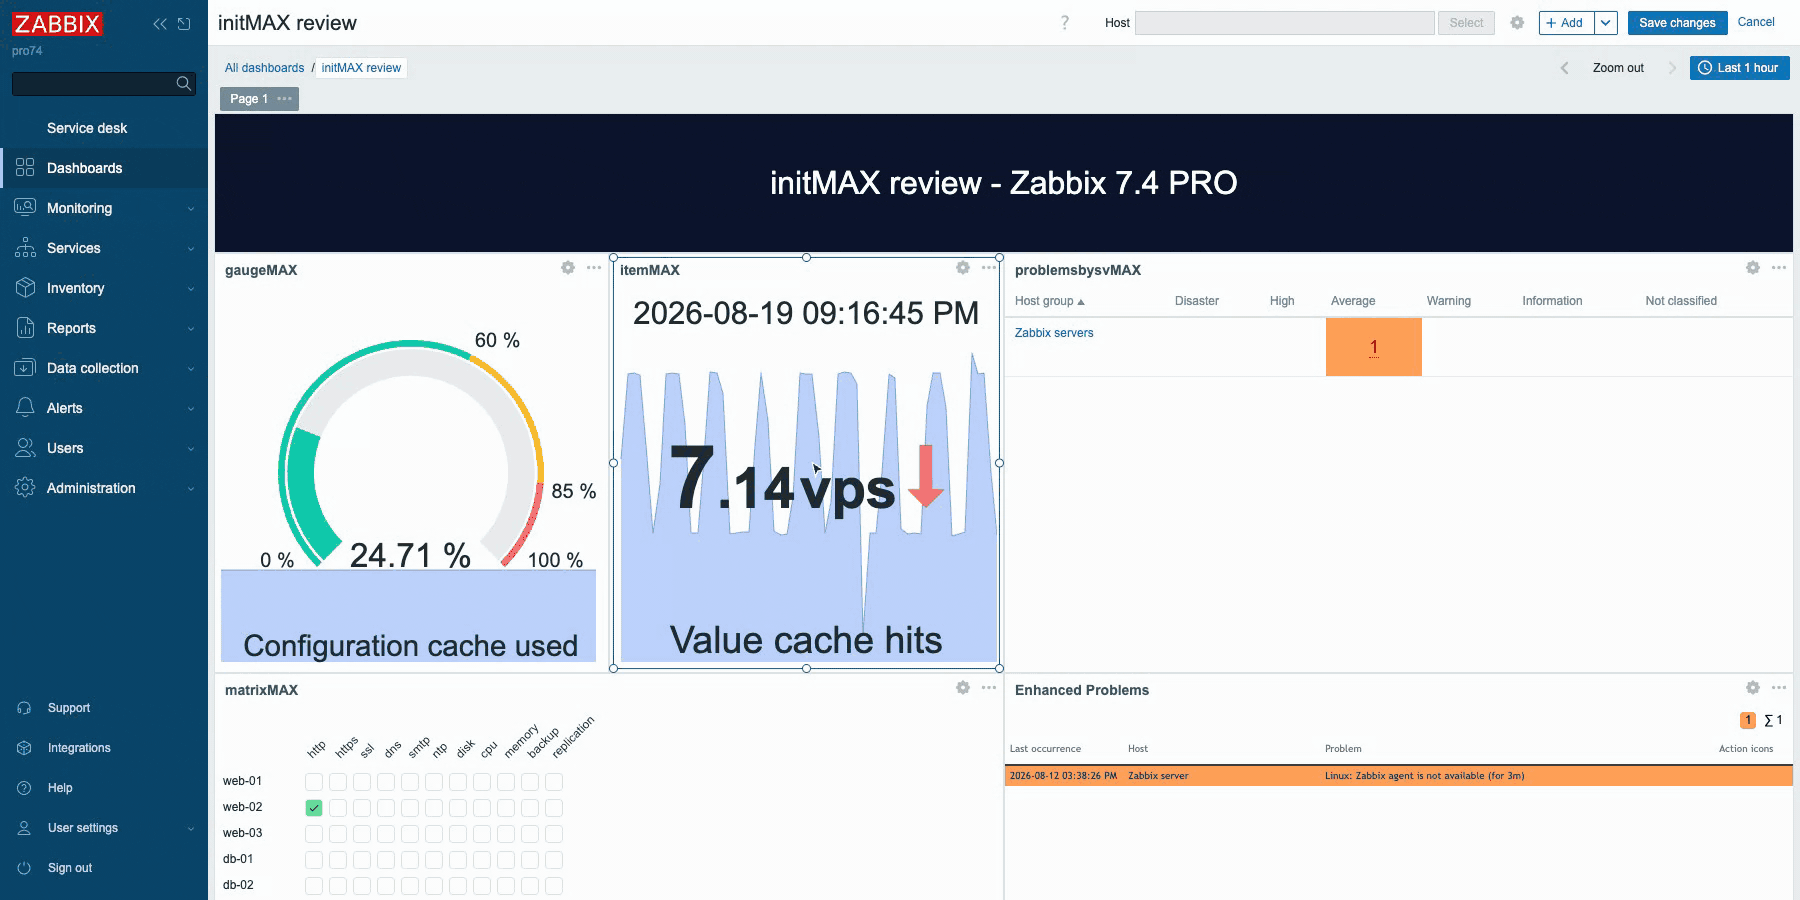Click Save changes button
1800x900 pixels.
pyautogui.click(x=1677, y=23)
